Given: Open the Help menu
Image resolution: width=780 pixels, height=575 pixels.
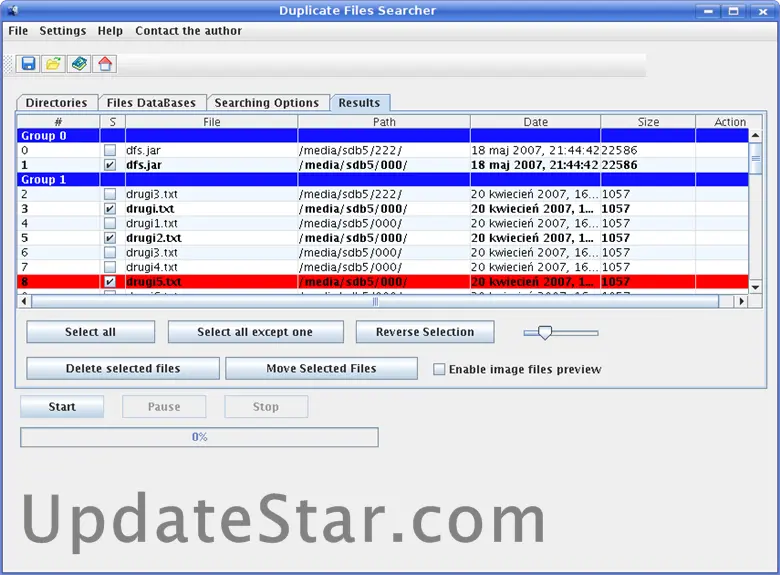Looking at the screenshot, I should (110, 31).
